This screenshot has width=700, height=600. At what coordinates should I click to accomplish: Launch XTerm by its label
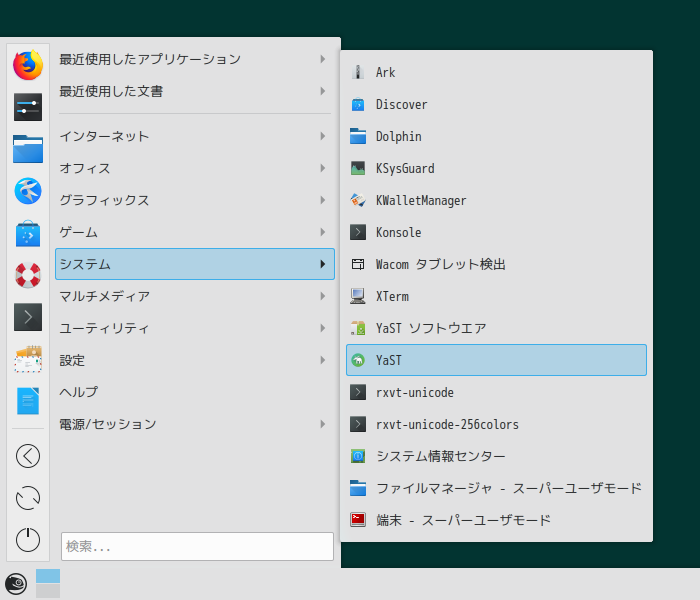(x=392, y=296)
